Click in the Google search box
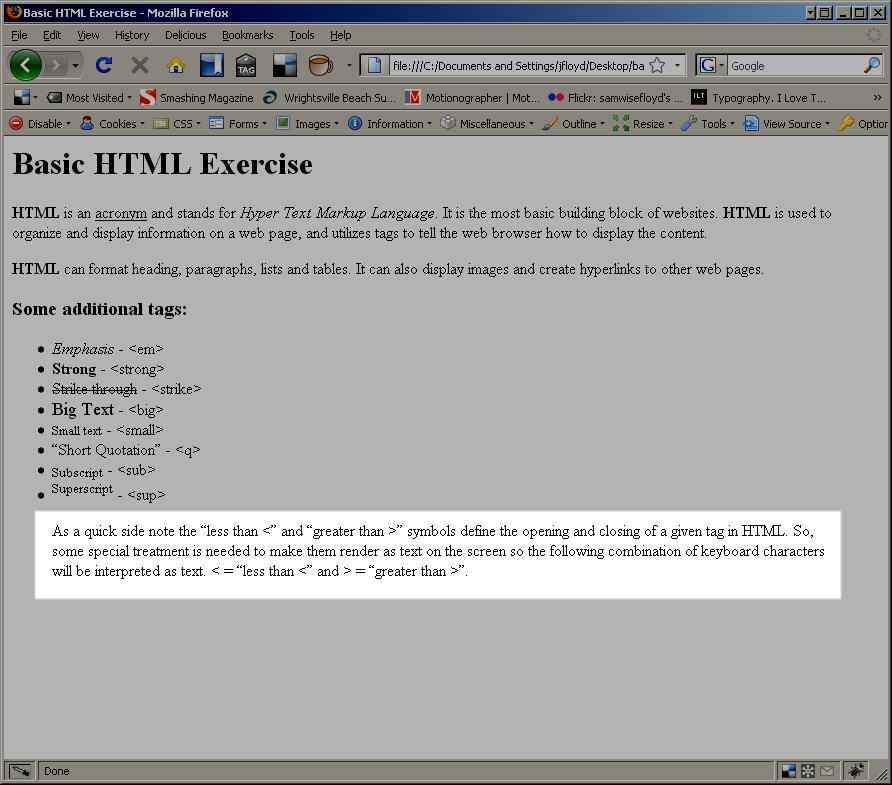The width and height of the screenshot is (892, 785). tap(795, 65)
